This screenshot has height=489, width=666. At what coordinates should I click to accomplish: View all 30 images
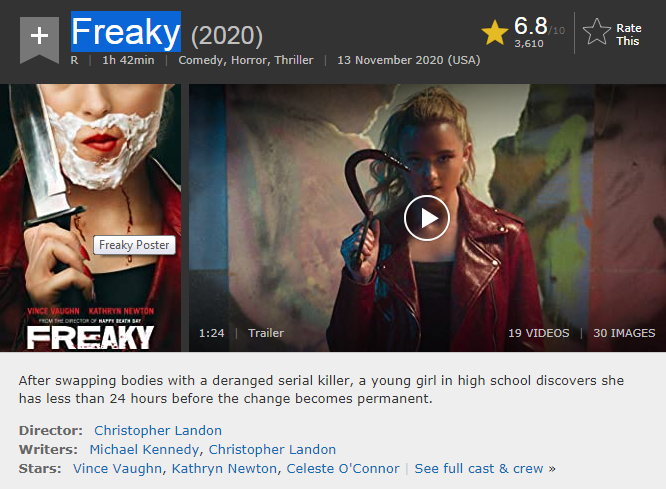click(624, 333)
